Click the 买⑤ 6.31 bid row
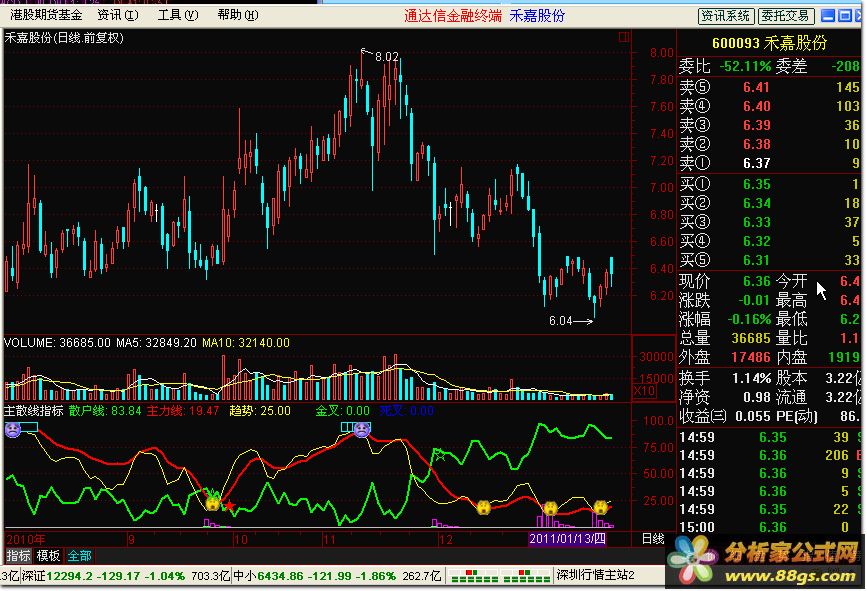 769,259
